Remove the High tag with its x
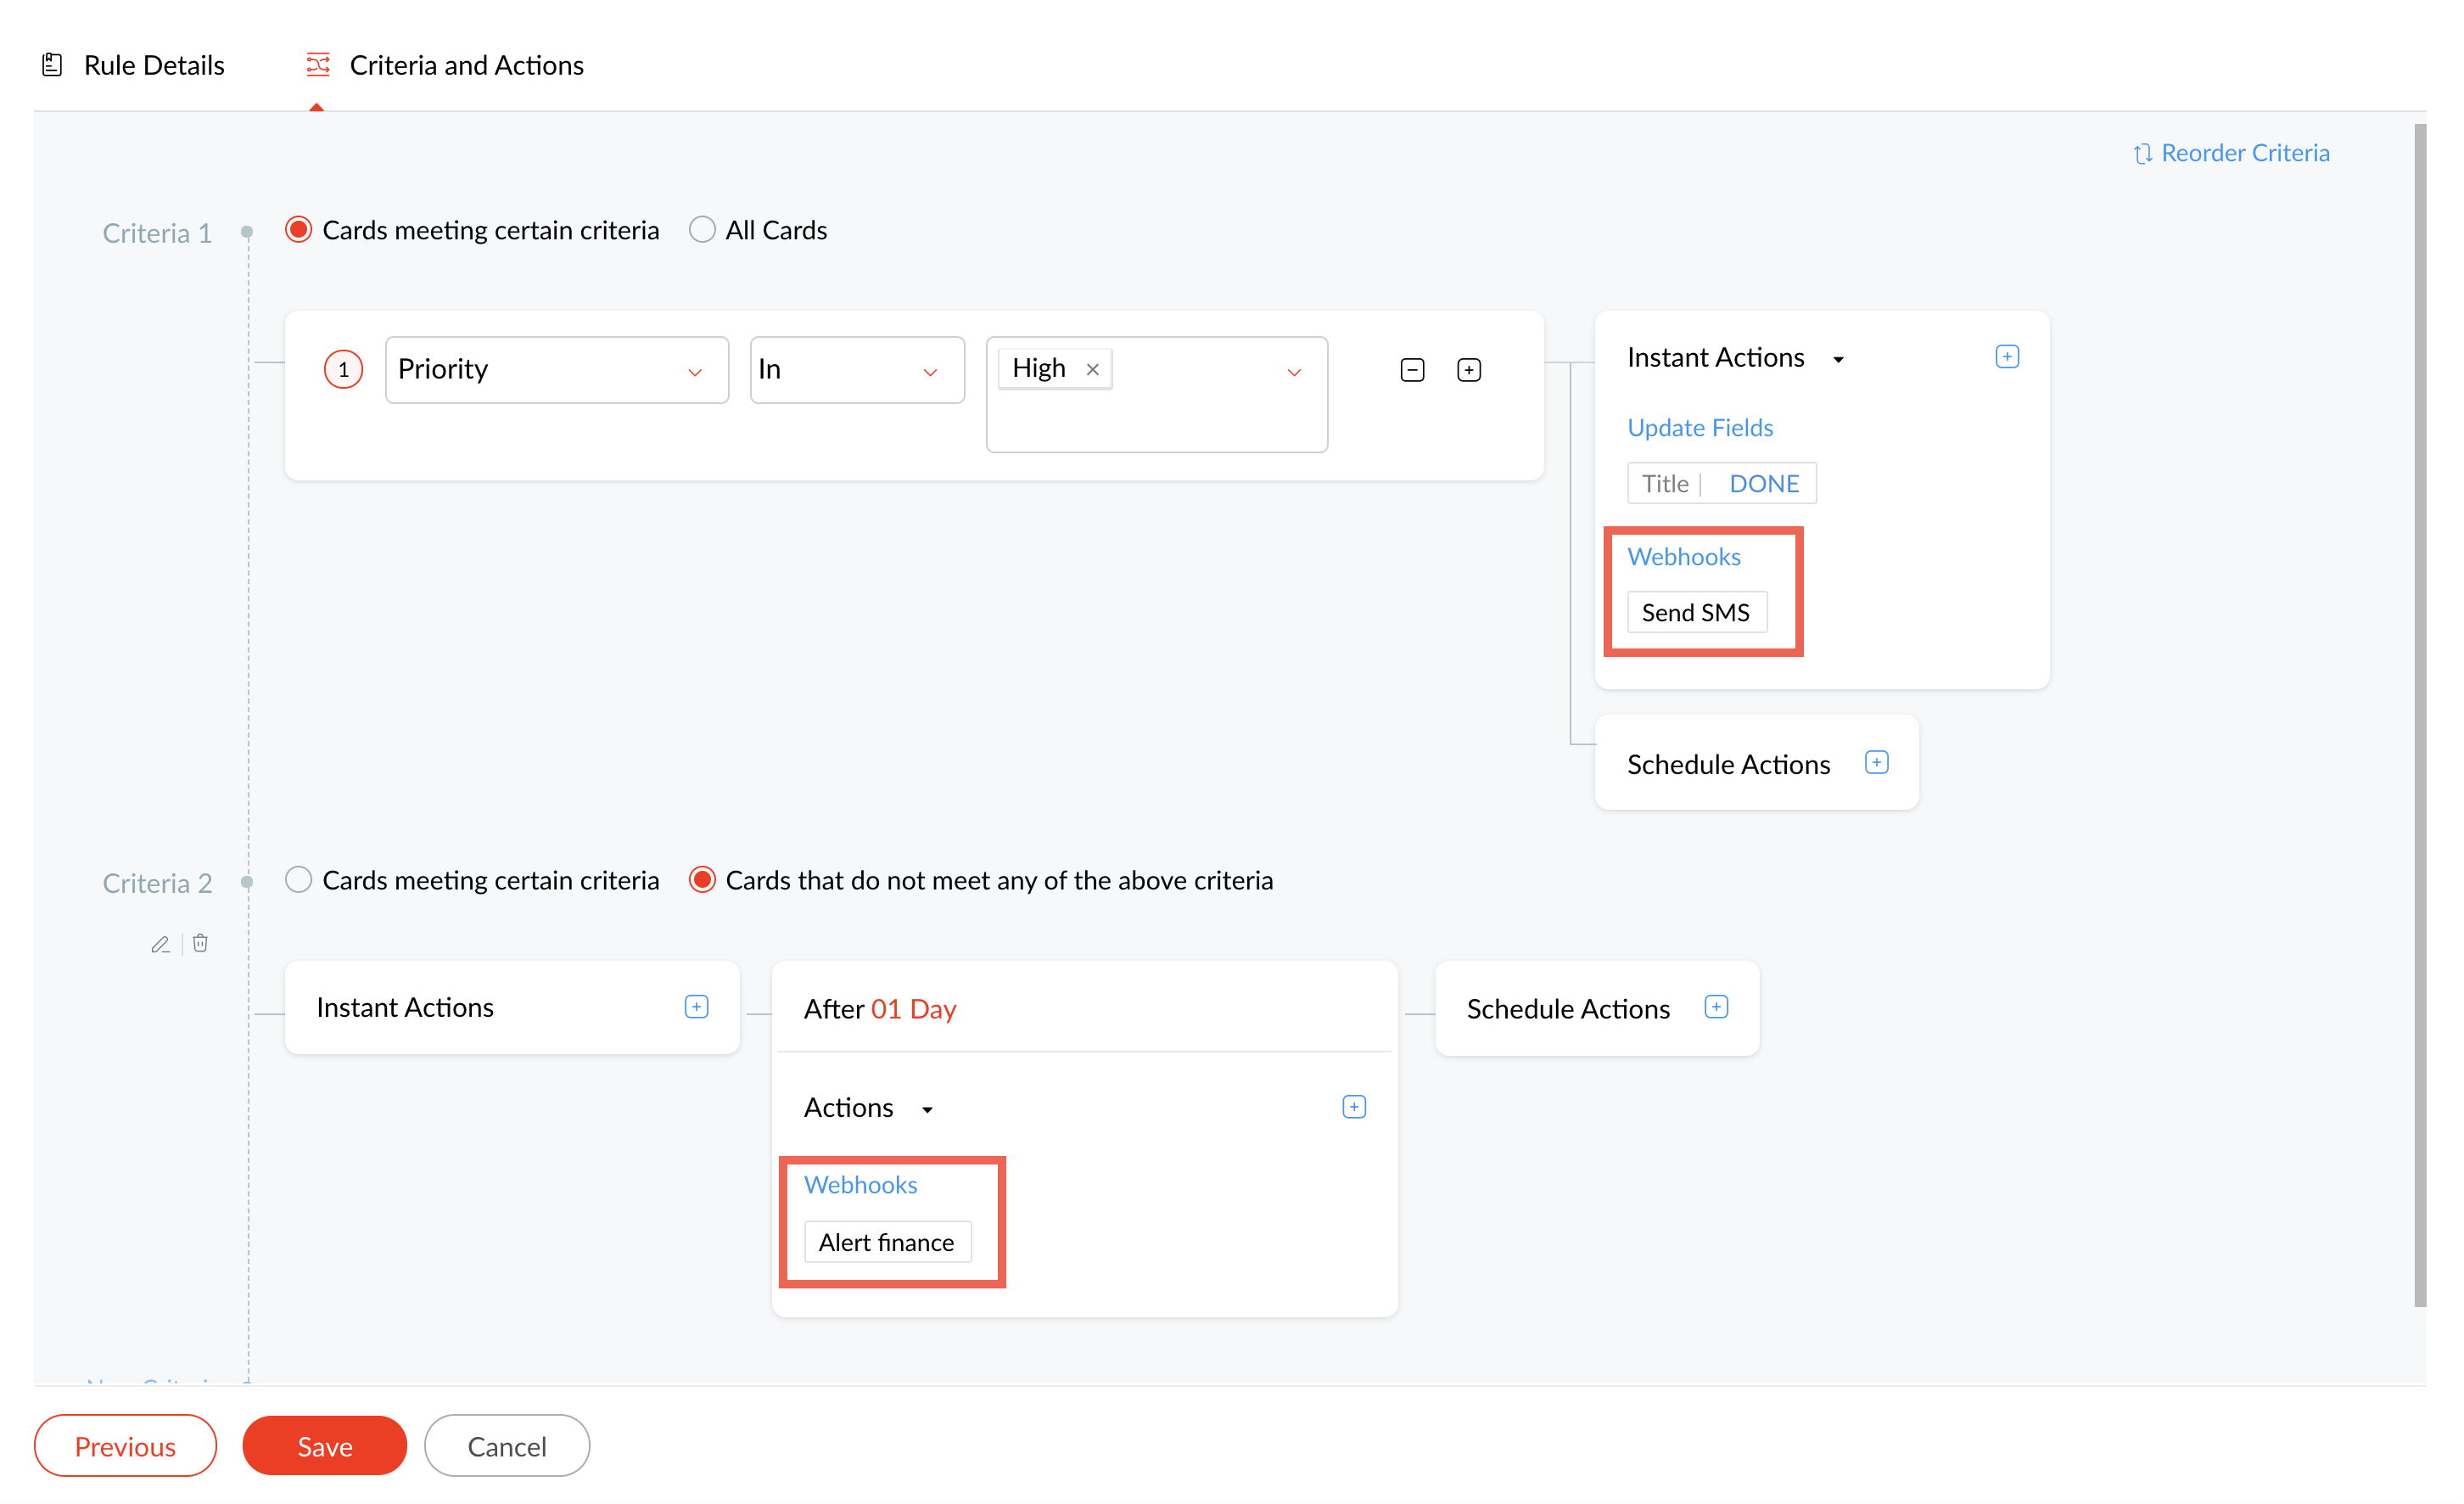 (x=1092, y=369)
